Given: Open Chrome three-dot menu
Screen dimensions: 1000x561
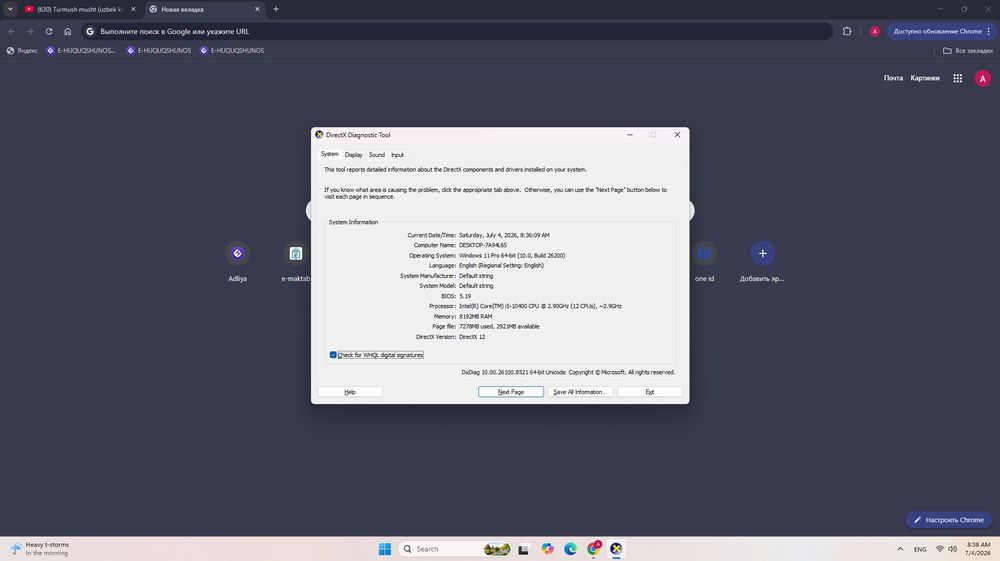Looking at the screenshot, I should click(989, 31).
